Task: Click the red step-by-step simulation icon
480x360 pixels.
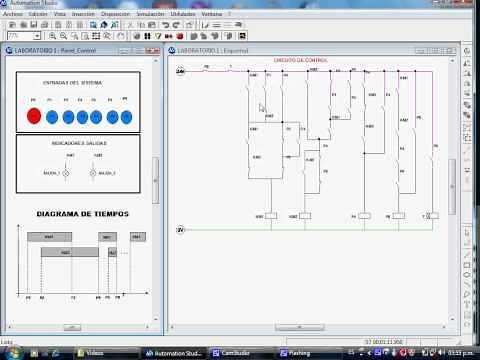Action: click(x=169, y=36)
